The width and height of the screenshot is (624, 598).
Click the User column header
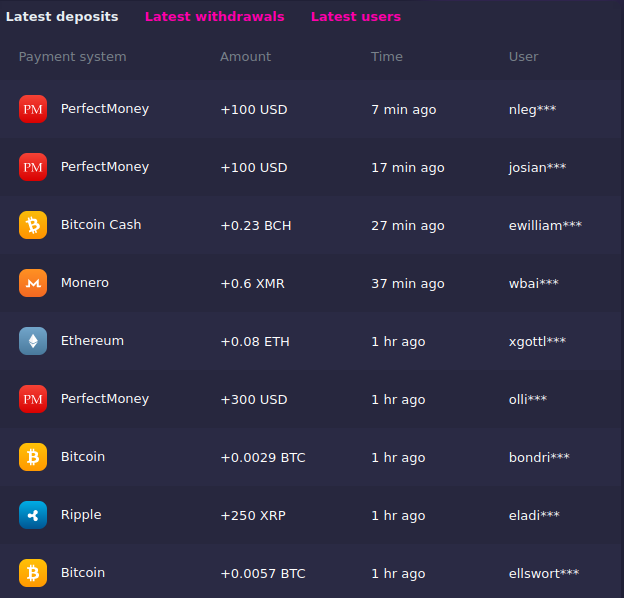[x=523, y=57]
